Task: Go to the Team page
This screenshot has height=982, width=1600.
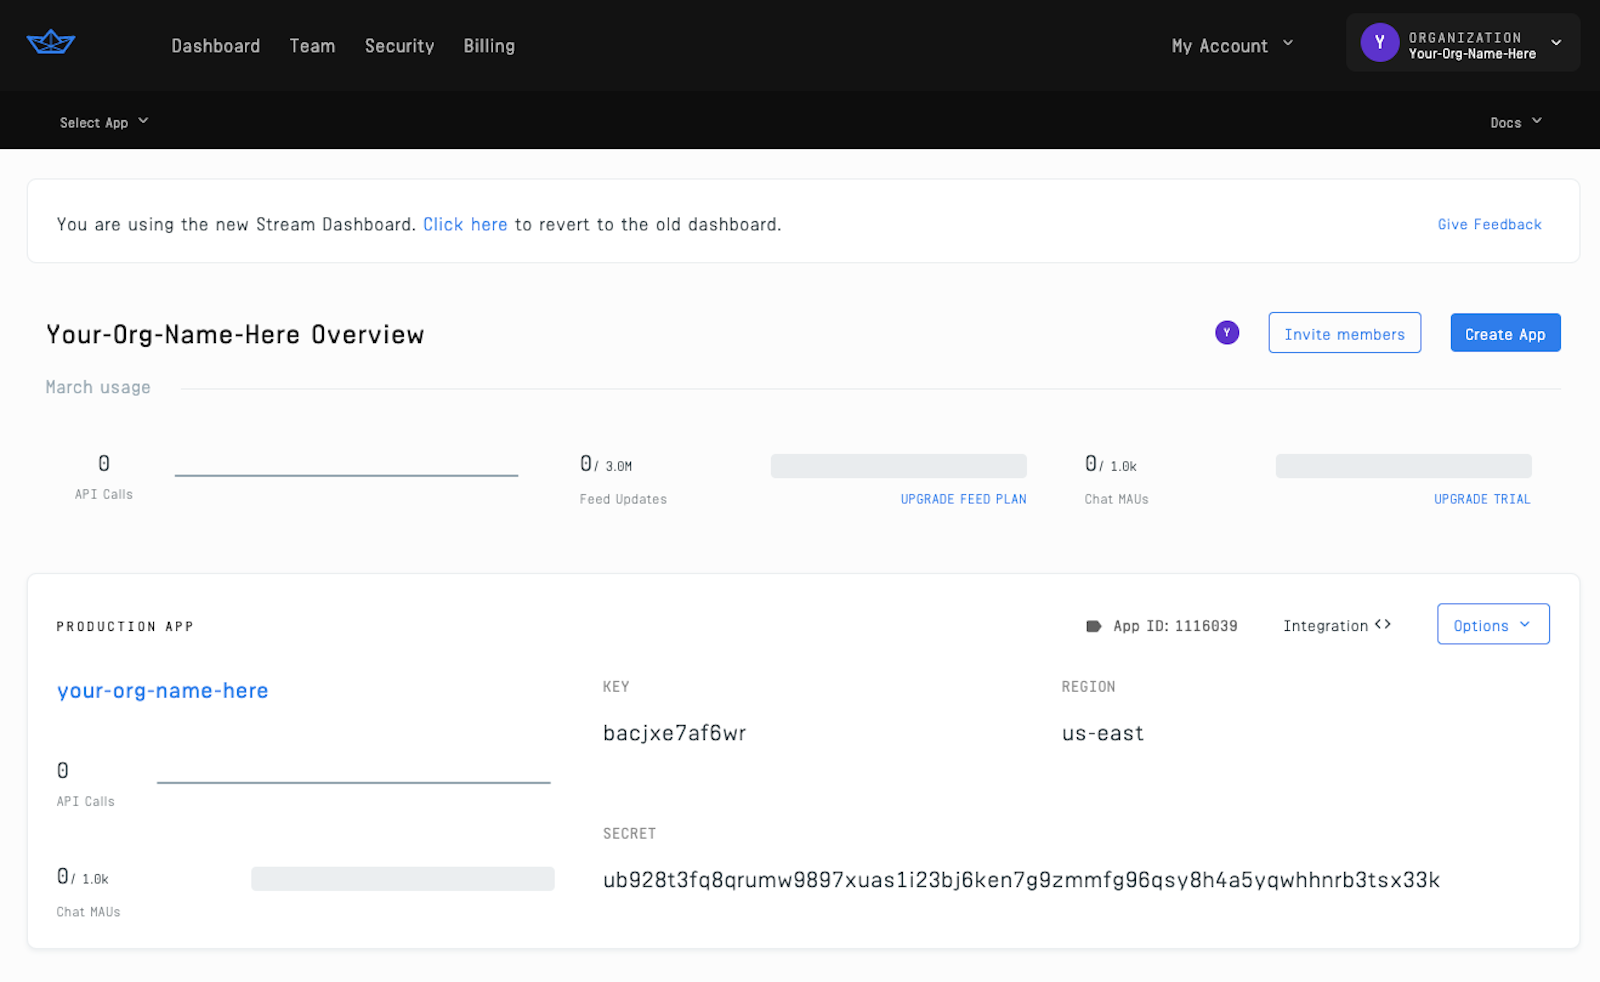Action: coord(312,45)
